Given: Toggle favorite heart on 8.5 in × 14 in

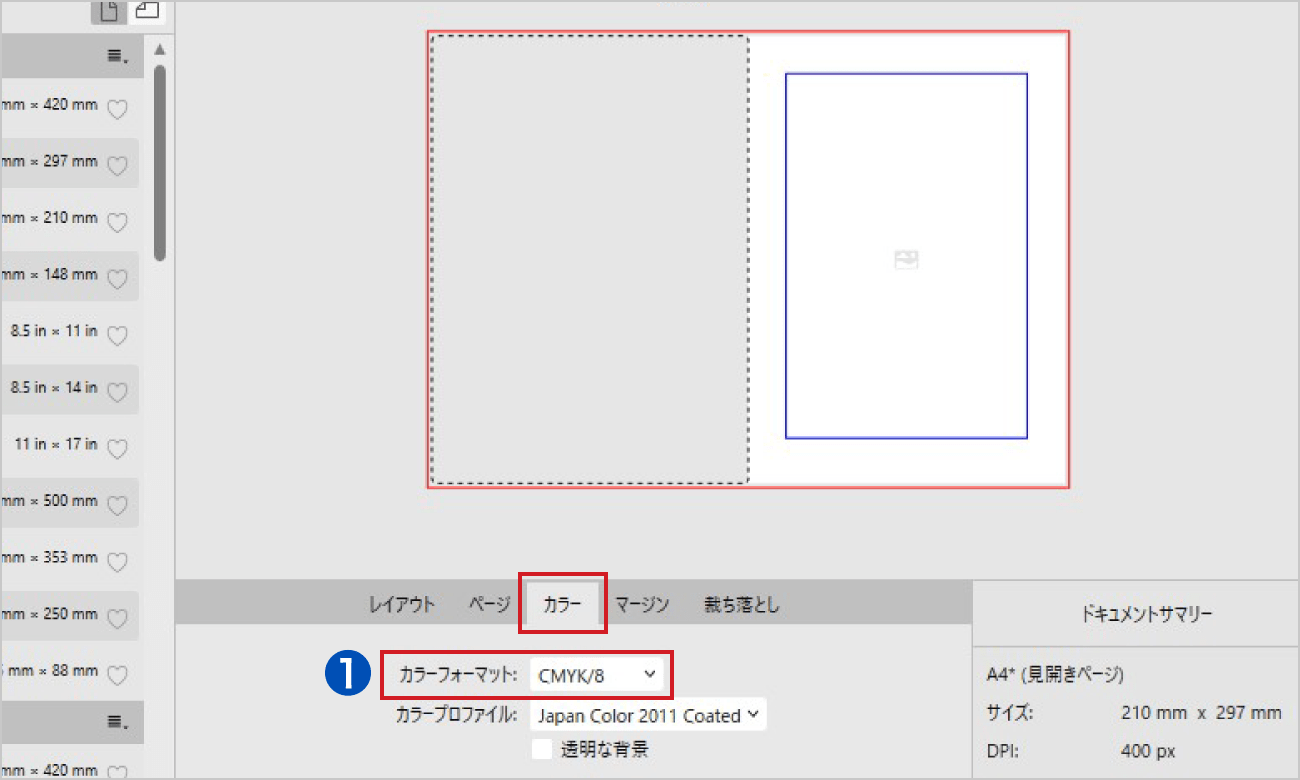Looking at the screenshot, I should coord(117,391).
